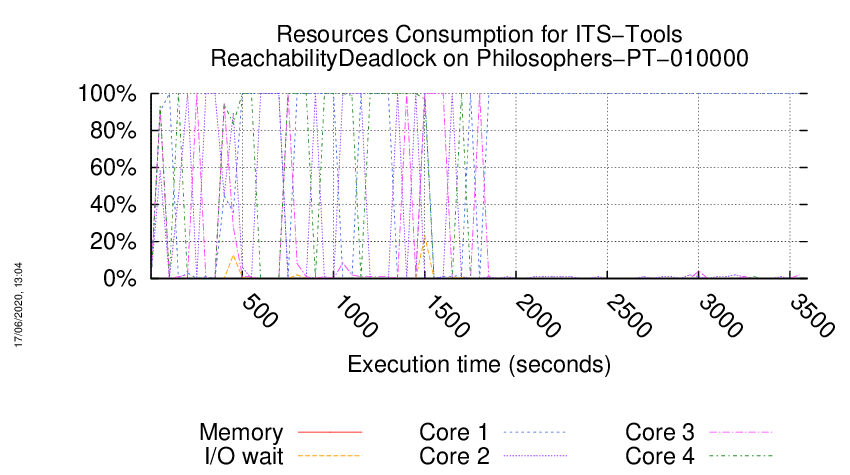This screenshot has width=850, height=475.
Task: Click the chart title 'Resources Consumption for ITS-Tools'
Action: (479, 35)
